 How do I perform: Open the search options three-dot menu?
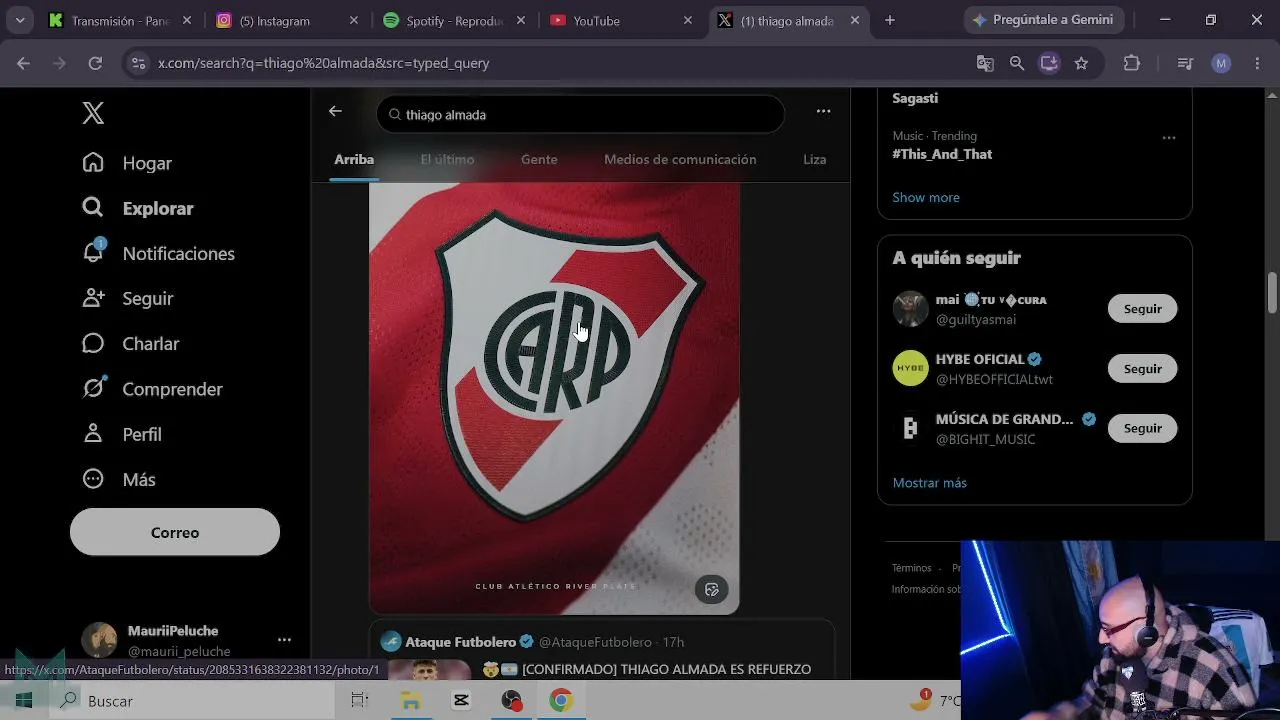[x=823, y=111]
